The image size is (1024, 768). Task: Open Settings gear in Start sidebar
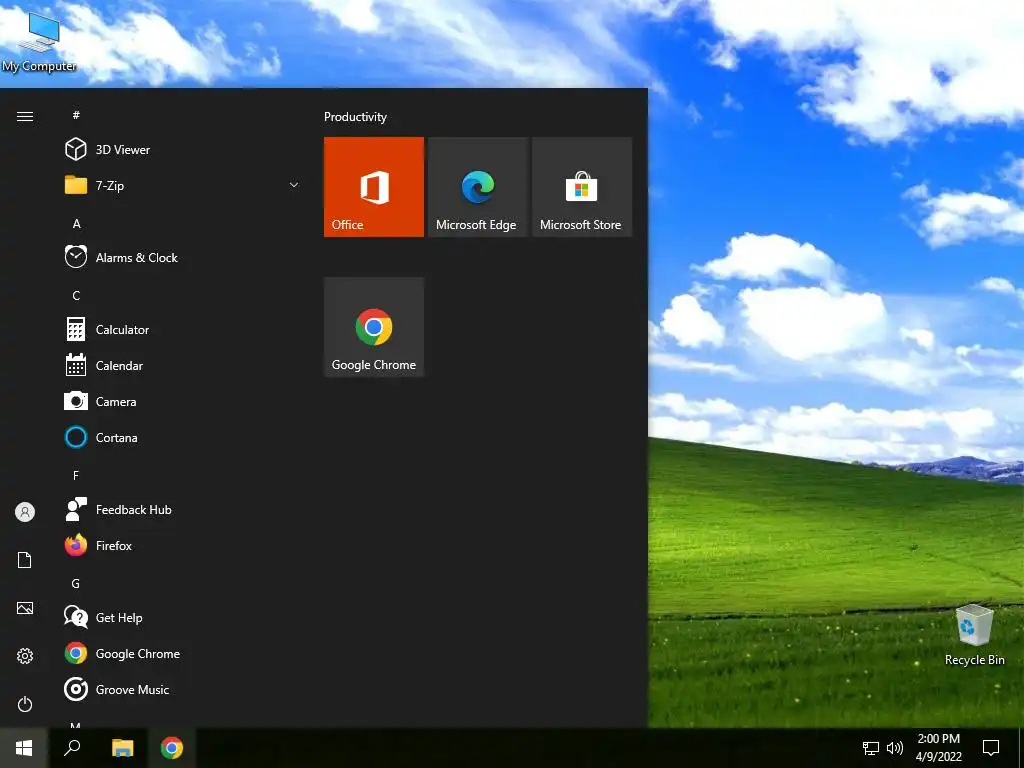click(25, 656)
